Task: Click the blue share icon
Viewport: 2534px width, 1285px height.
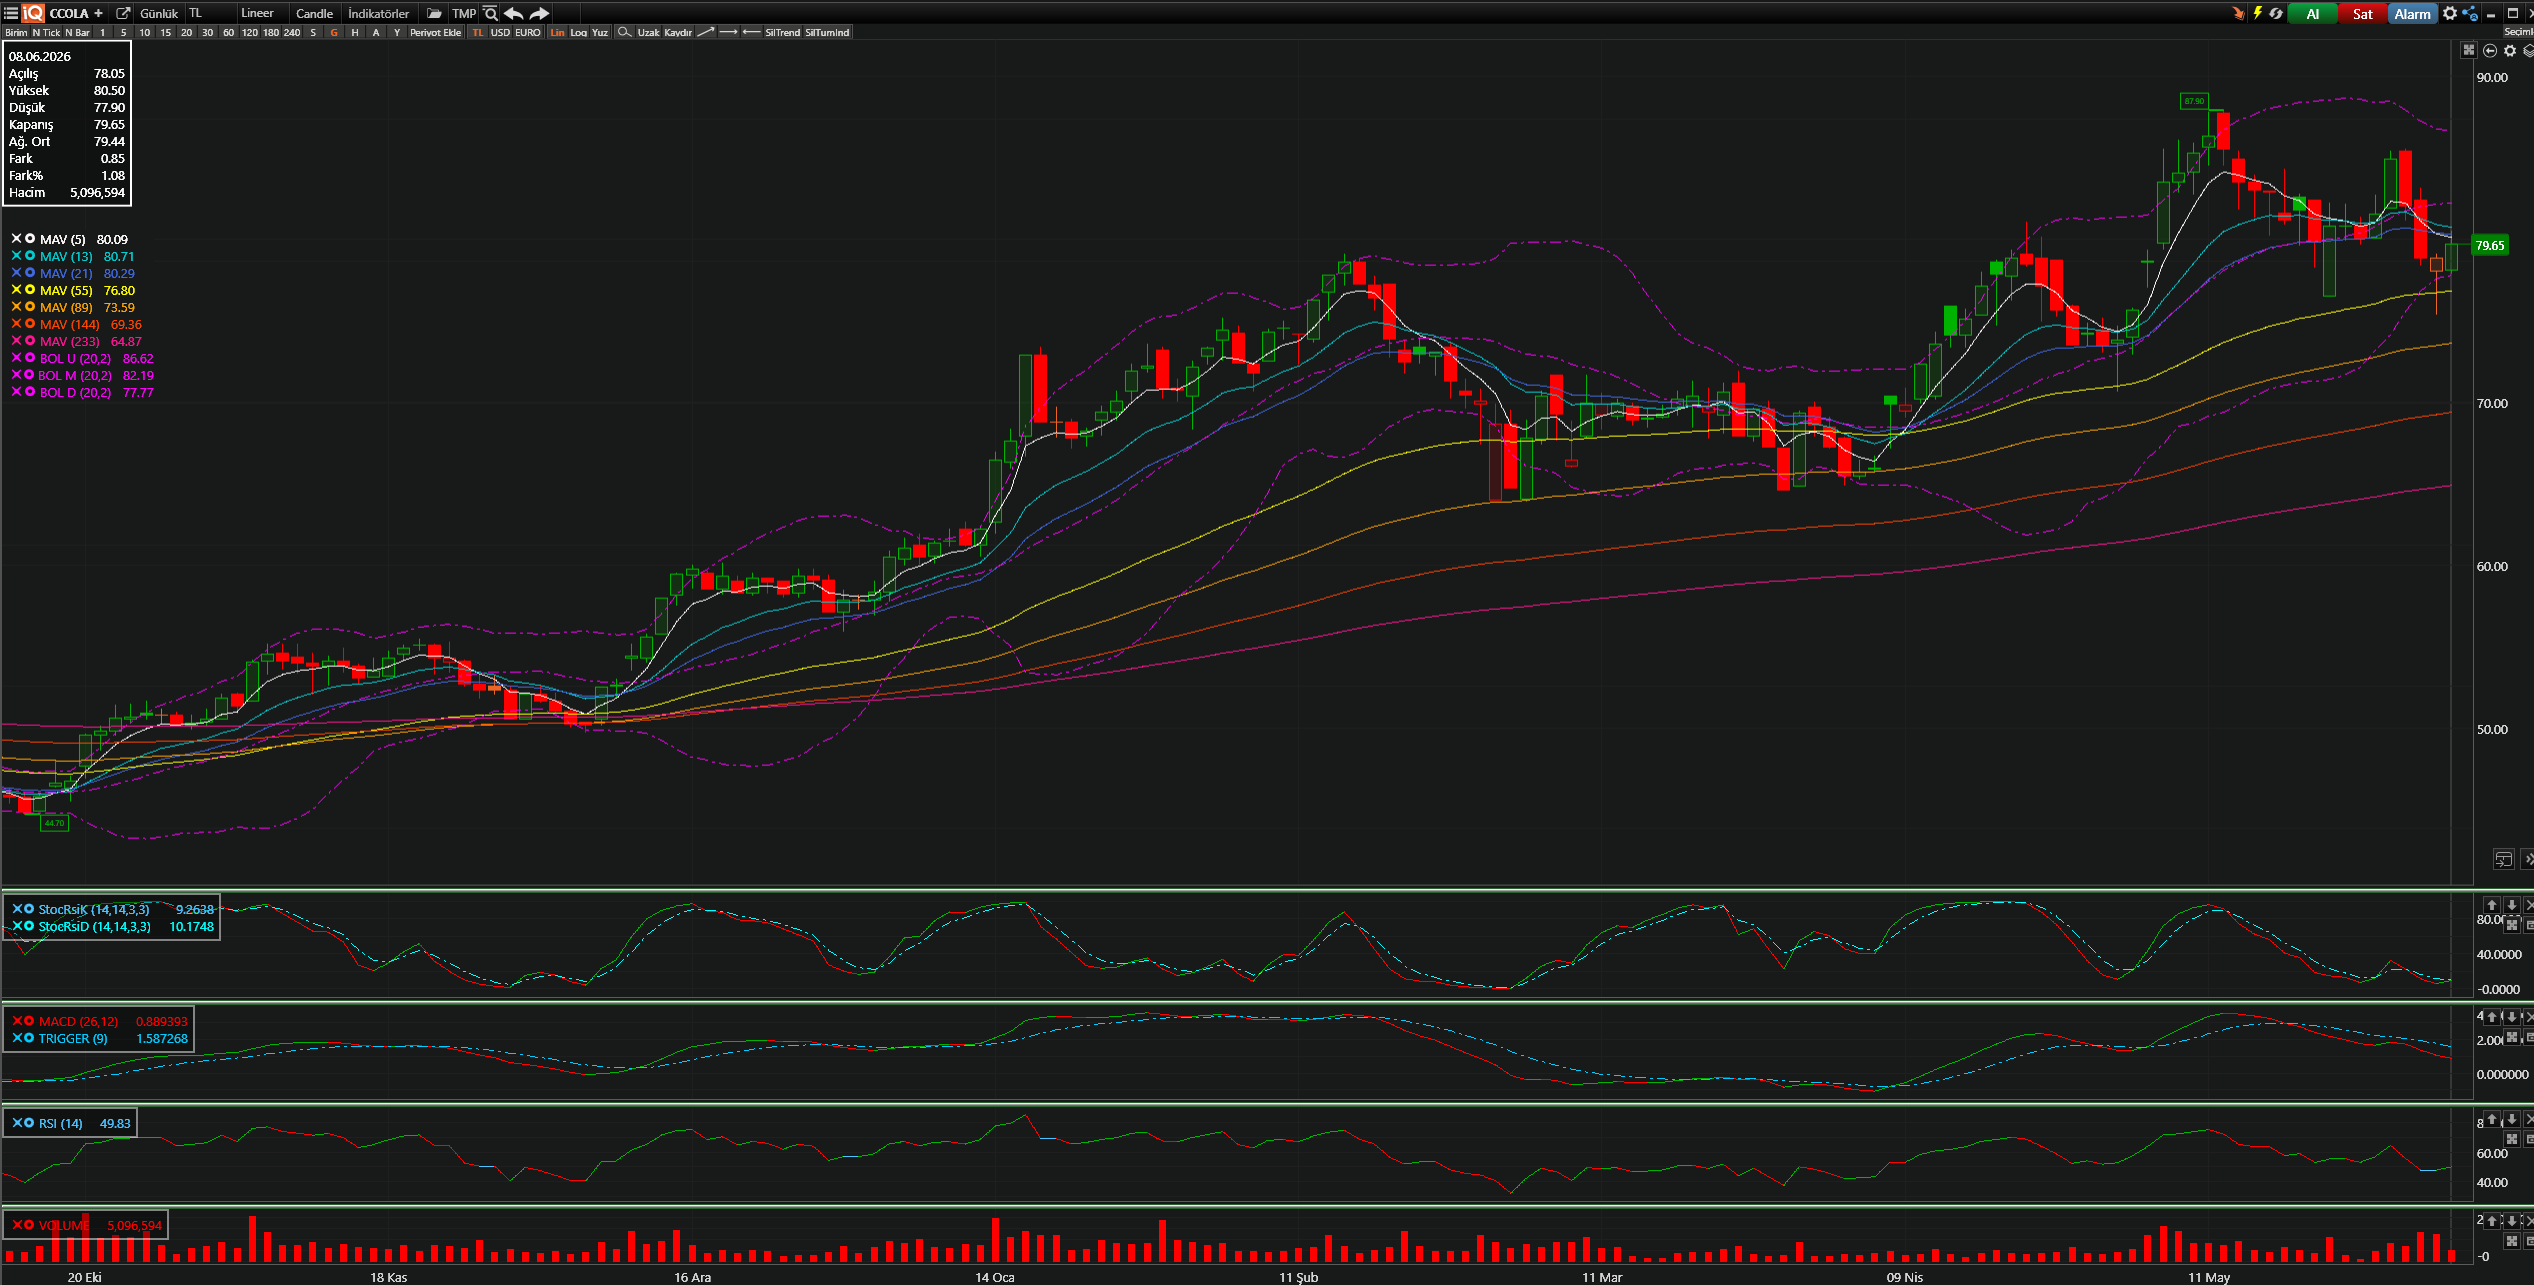Action: (x=2470, y=13)
